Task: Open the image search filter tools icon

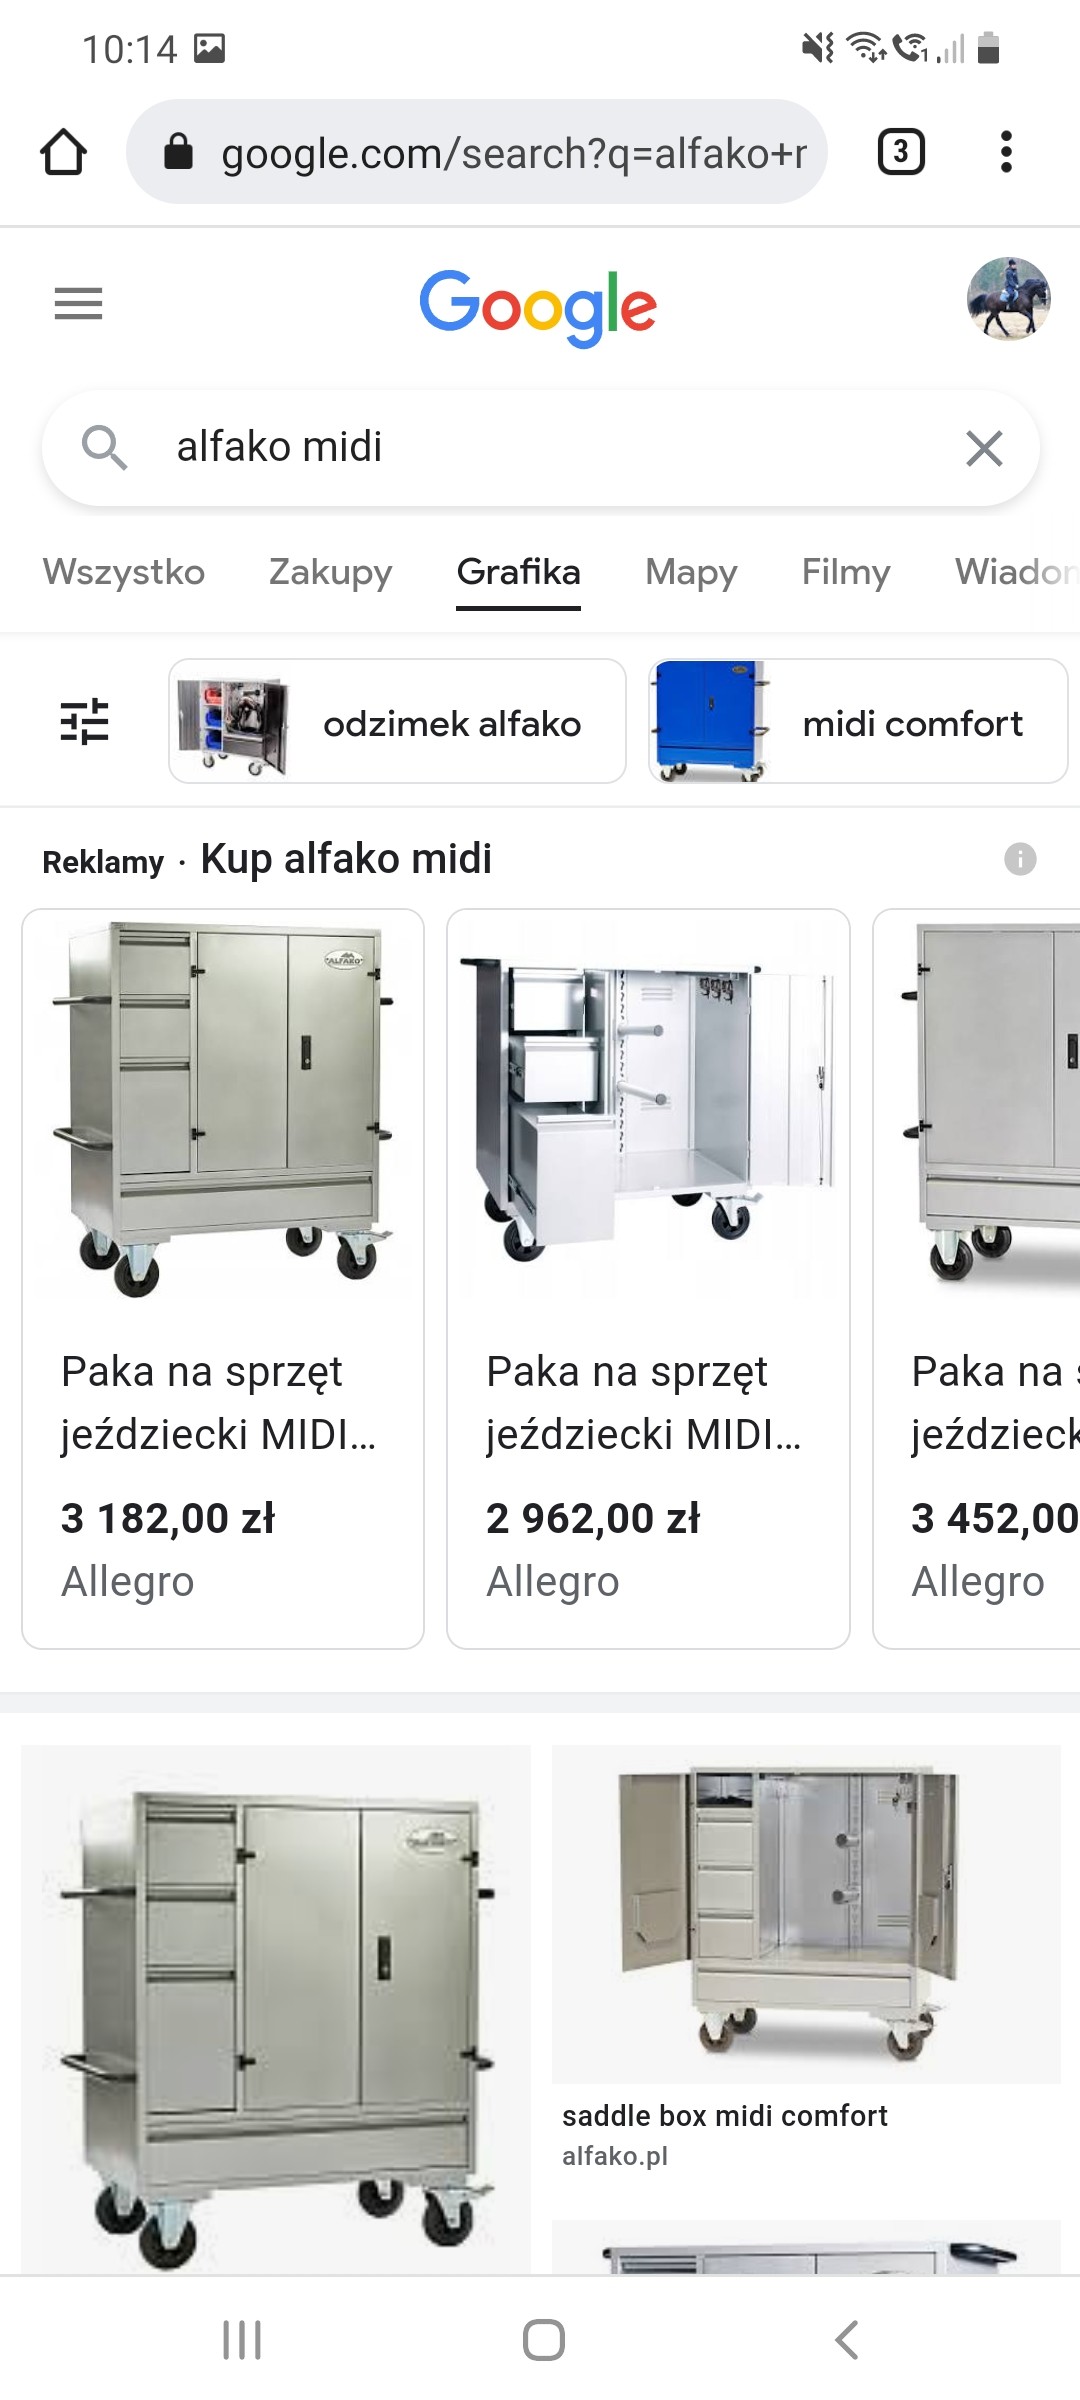Action: click(x=84, y=721)
